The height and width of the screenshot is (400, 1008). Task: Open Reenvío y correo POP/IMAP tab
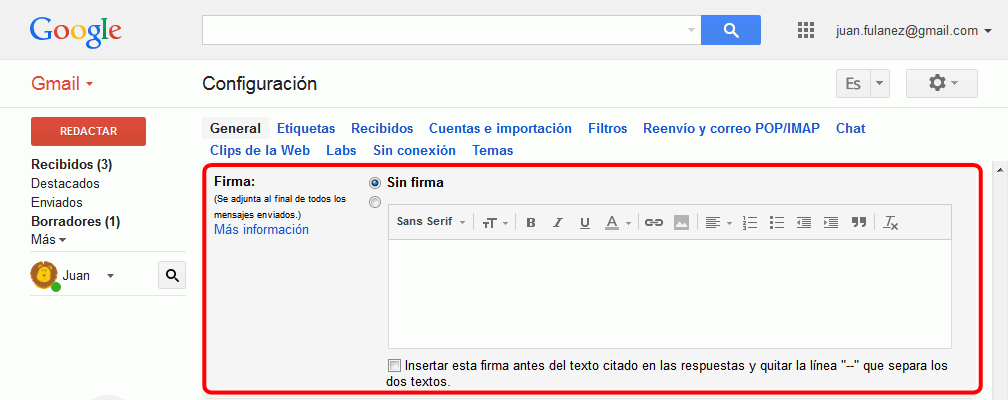(x=732, y=129)
